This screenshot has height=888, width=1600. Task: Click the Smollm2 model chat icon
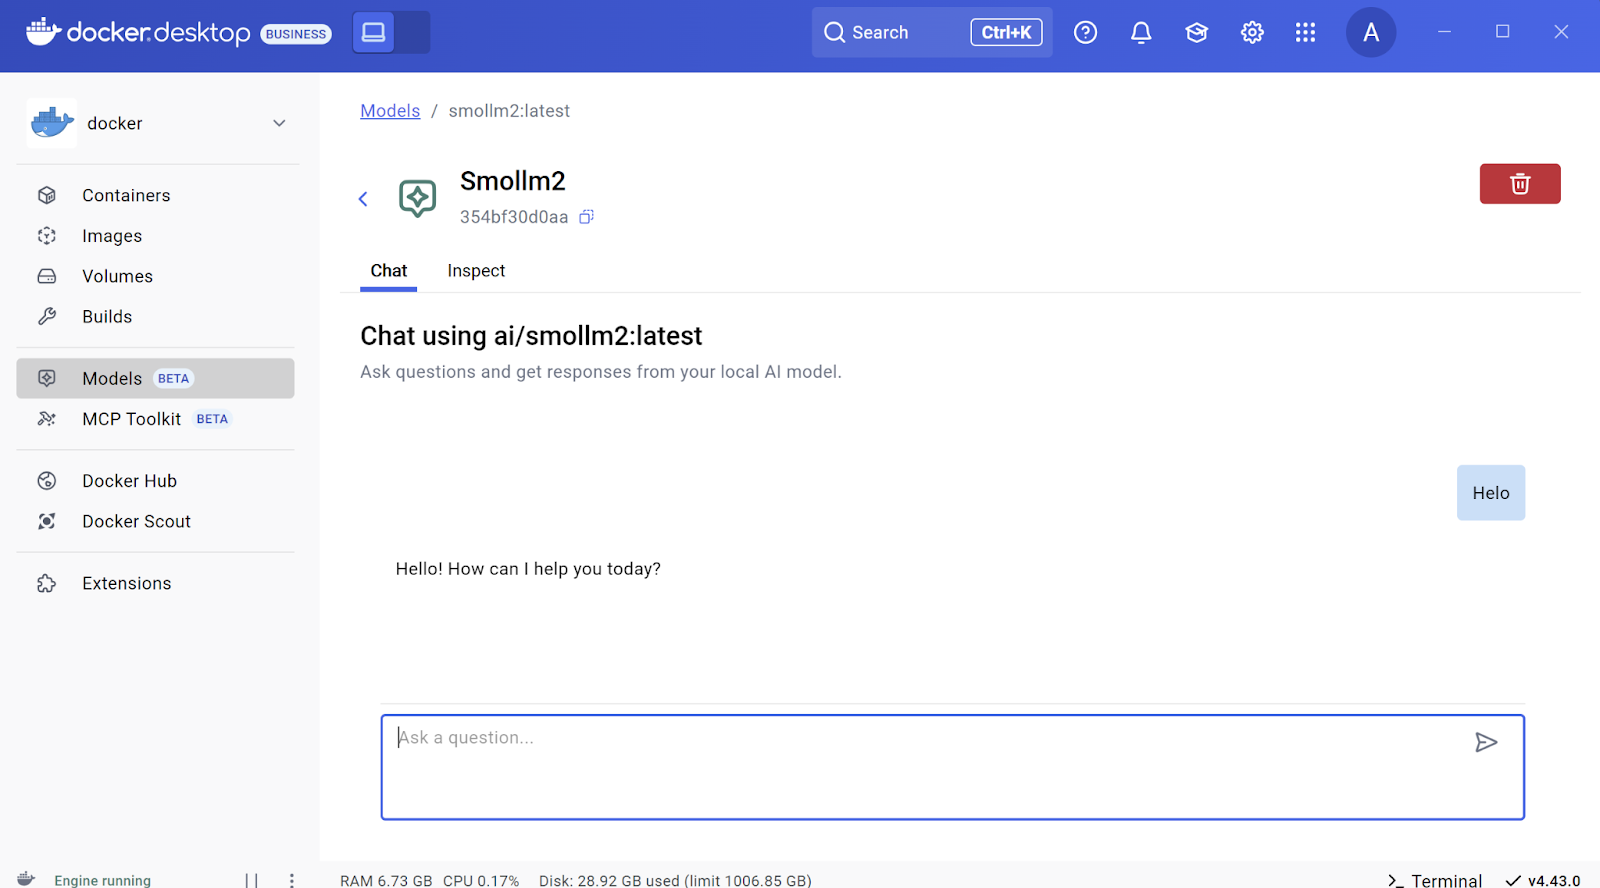(x=417, y=198)
